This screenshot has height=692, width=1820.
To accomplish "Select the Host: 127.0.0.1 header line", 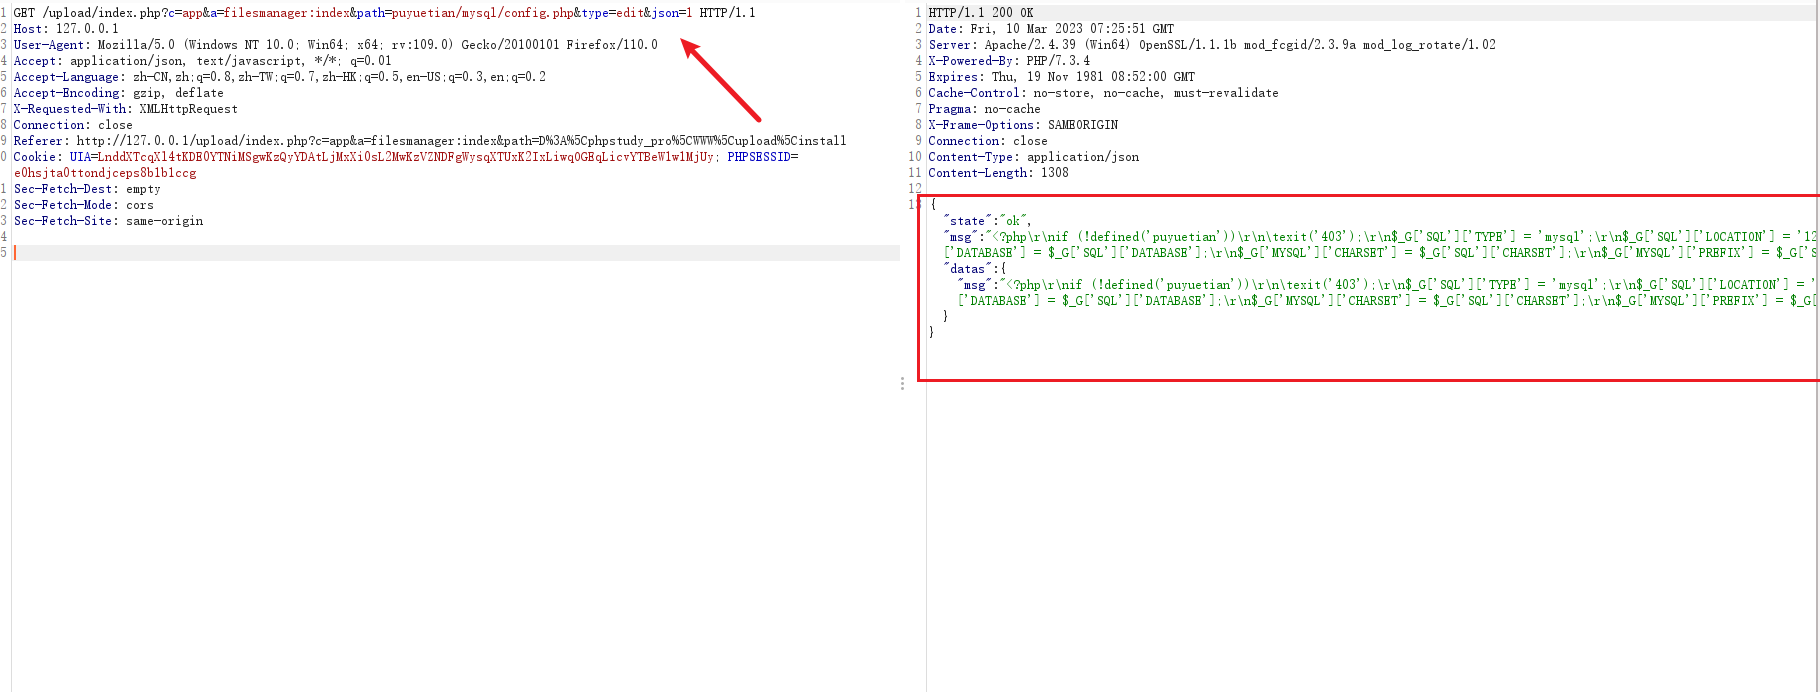I will [x=66, y=29].
